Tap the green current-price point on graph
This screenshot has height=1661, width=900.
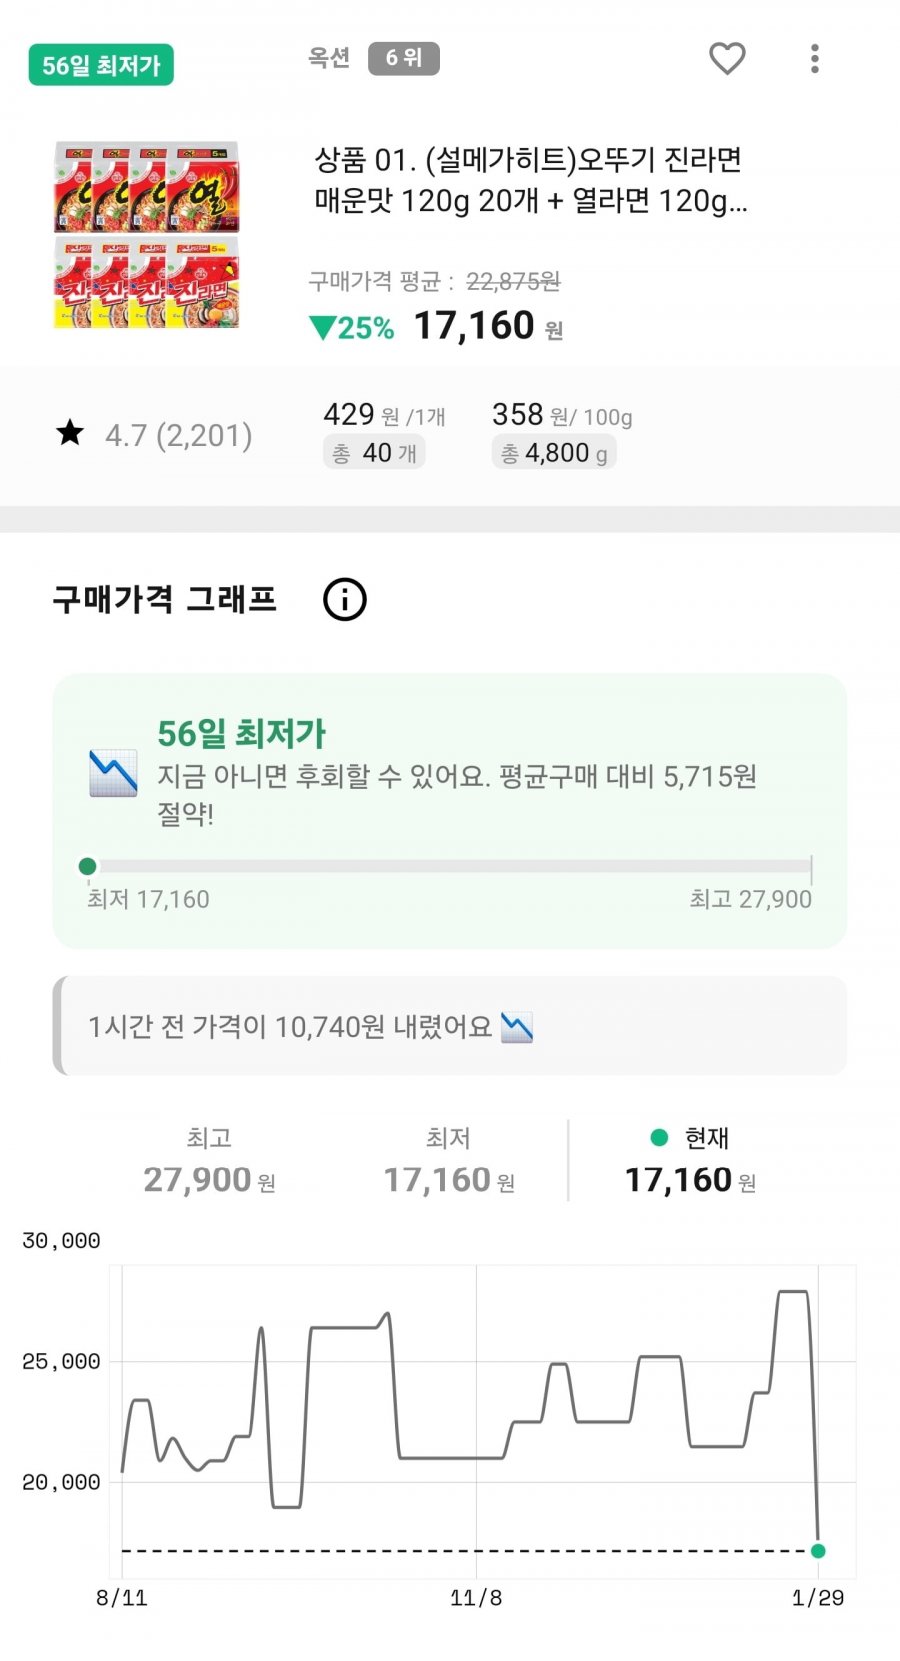tap(818, 1551)
